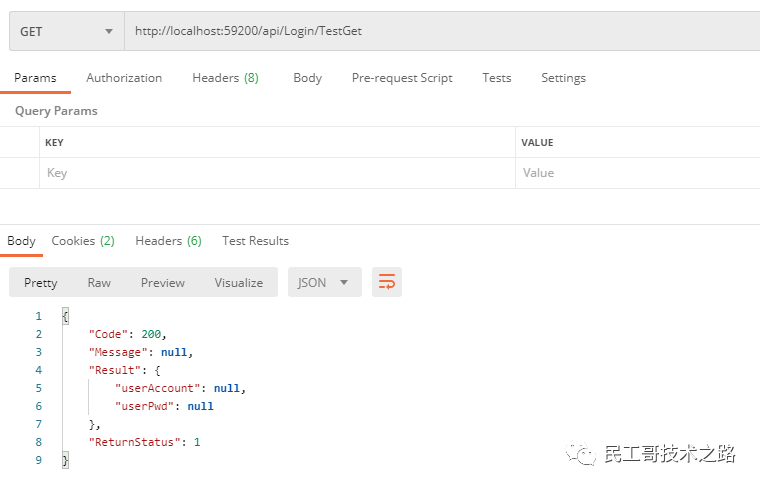Select the response Body tab
Image resolution: width=760 pixels, height=487 pixels.
point(21,241)
